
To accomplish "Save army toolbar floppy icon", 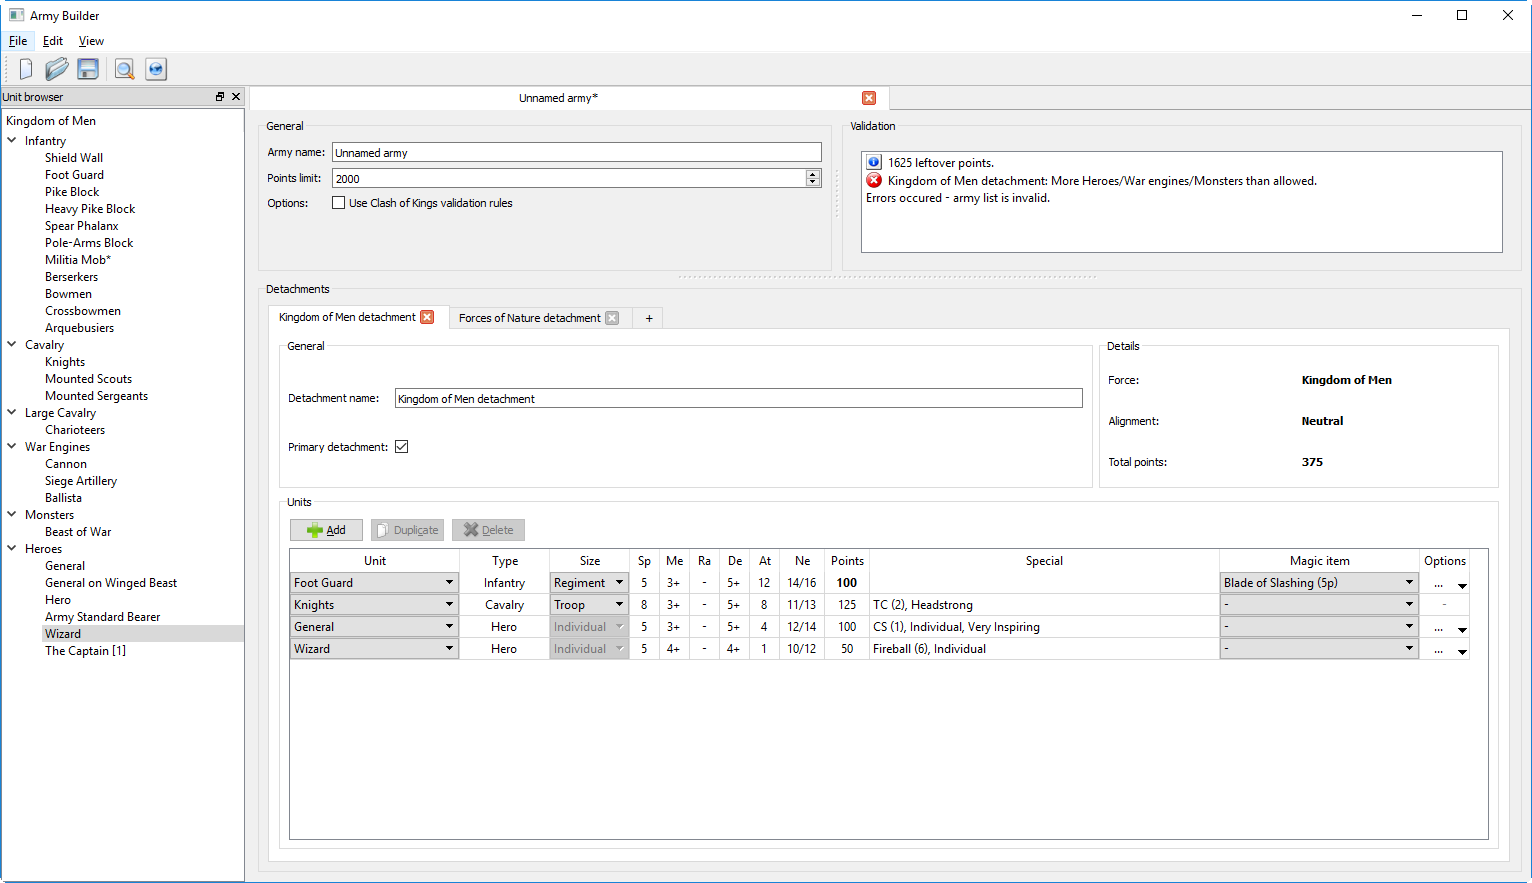I will coord(88,69).
